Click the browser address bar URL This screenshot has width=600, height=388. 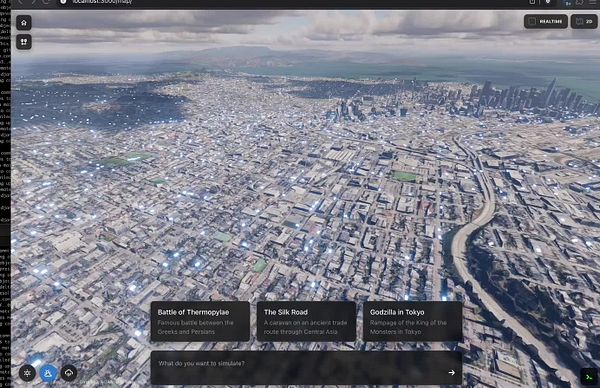tap(102, 2)
